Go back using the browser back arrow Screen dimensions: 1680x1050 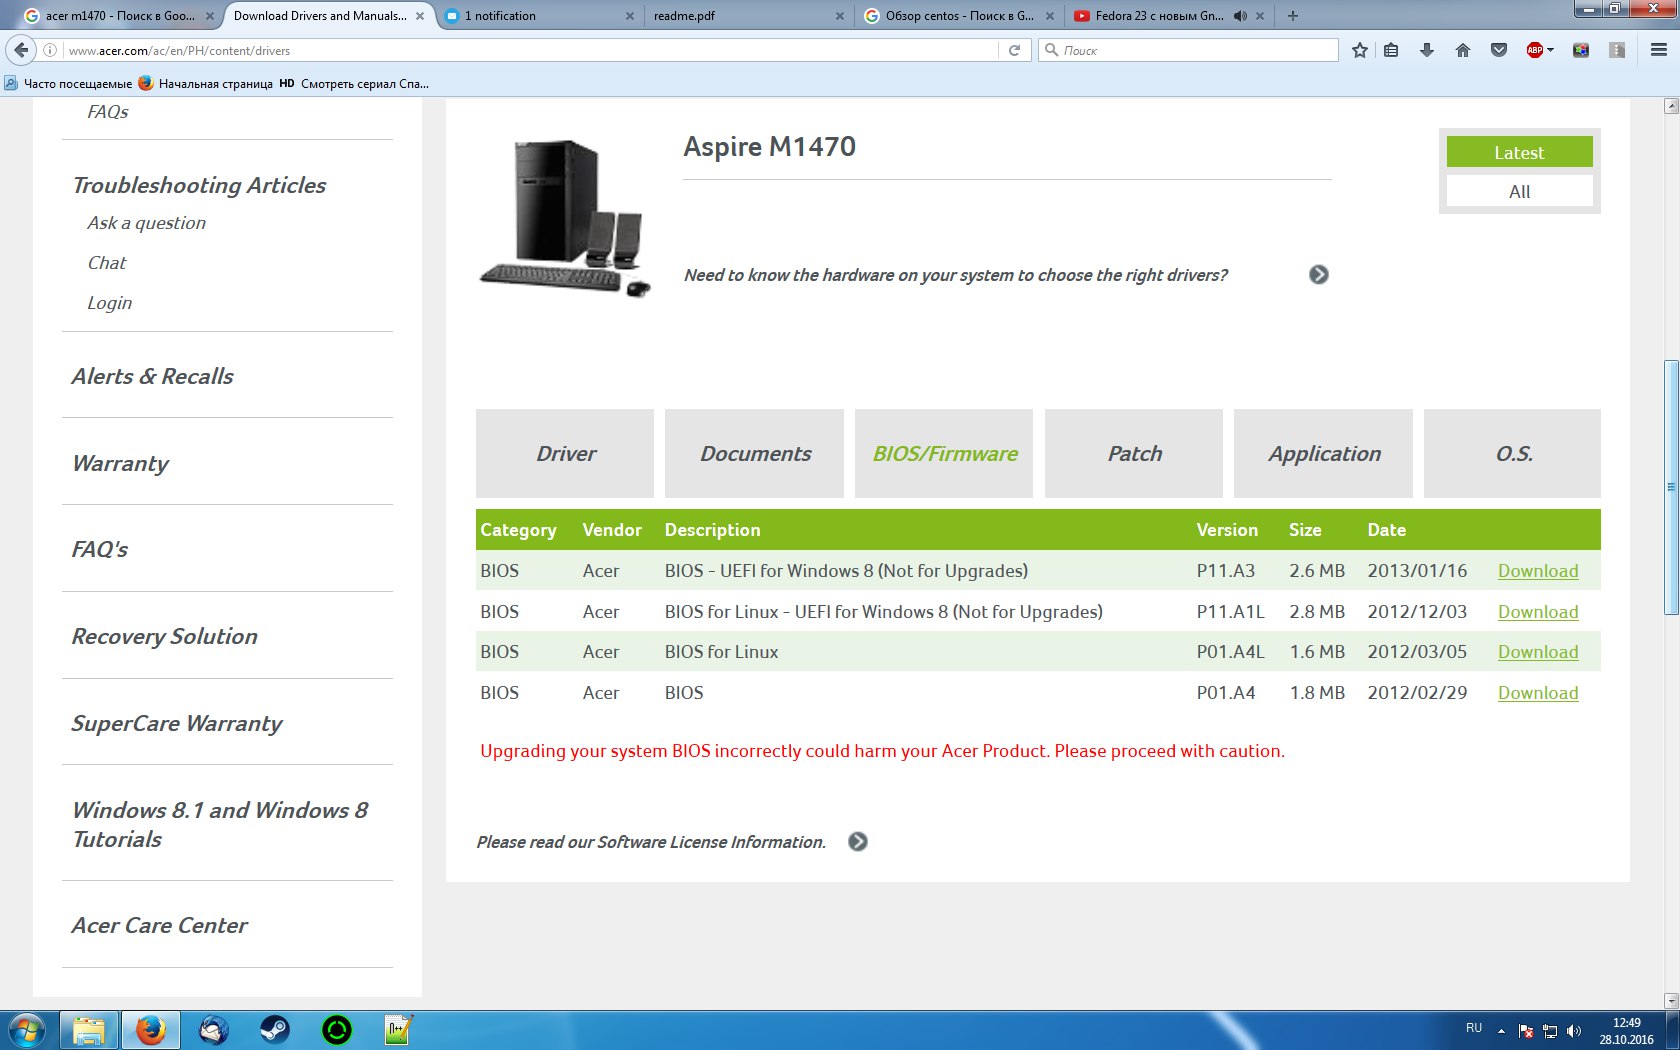21,50
